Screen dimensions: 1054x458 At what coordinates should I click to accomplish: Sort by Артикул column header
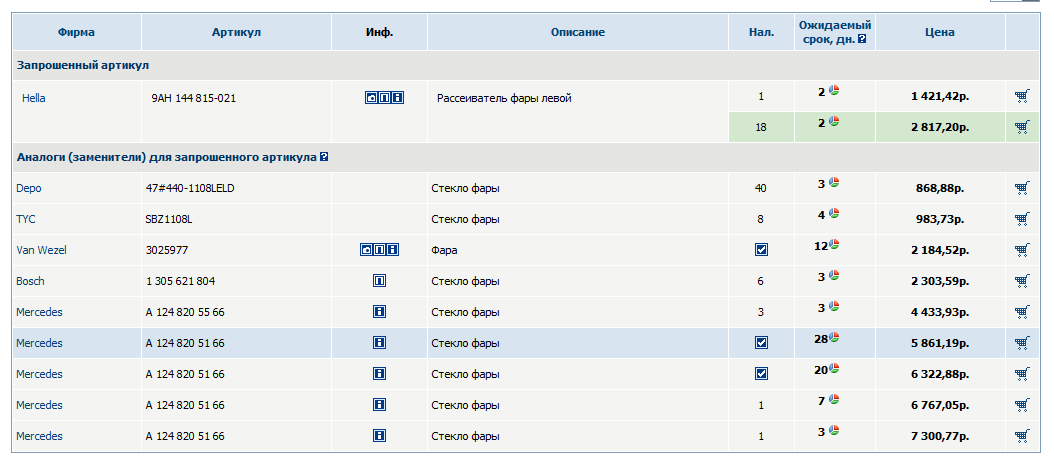click(x=236, y=32)
